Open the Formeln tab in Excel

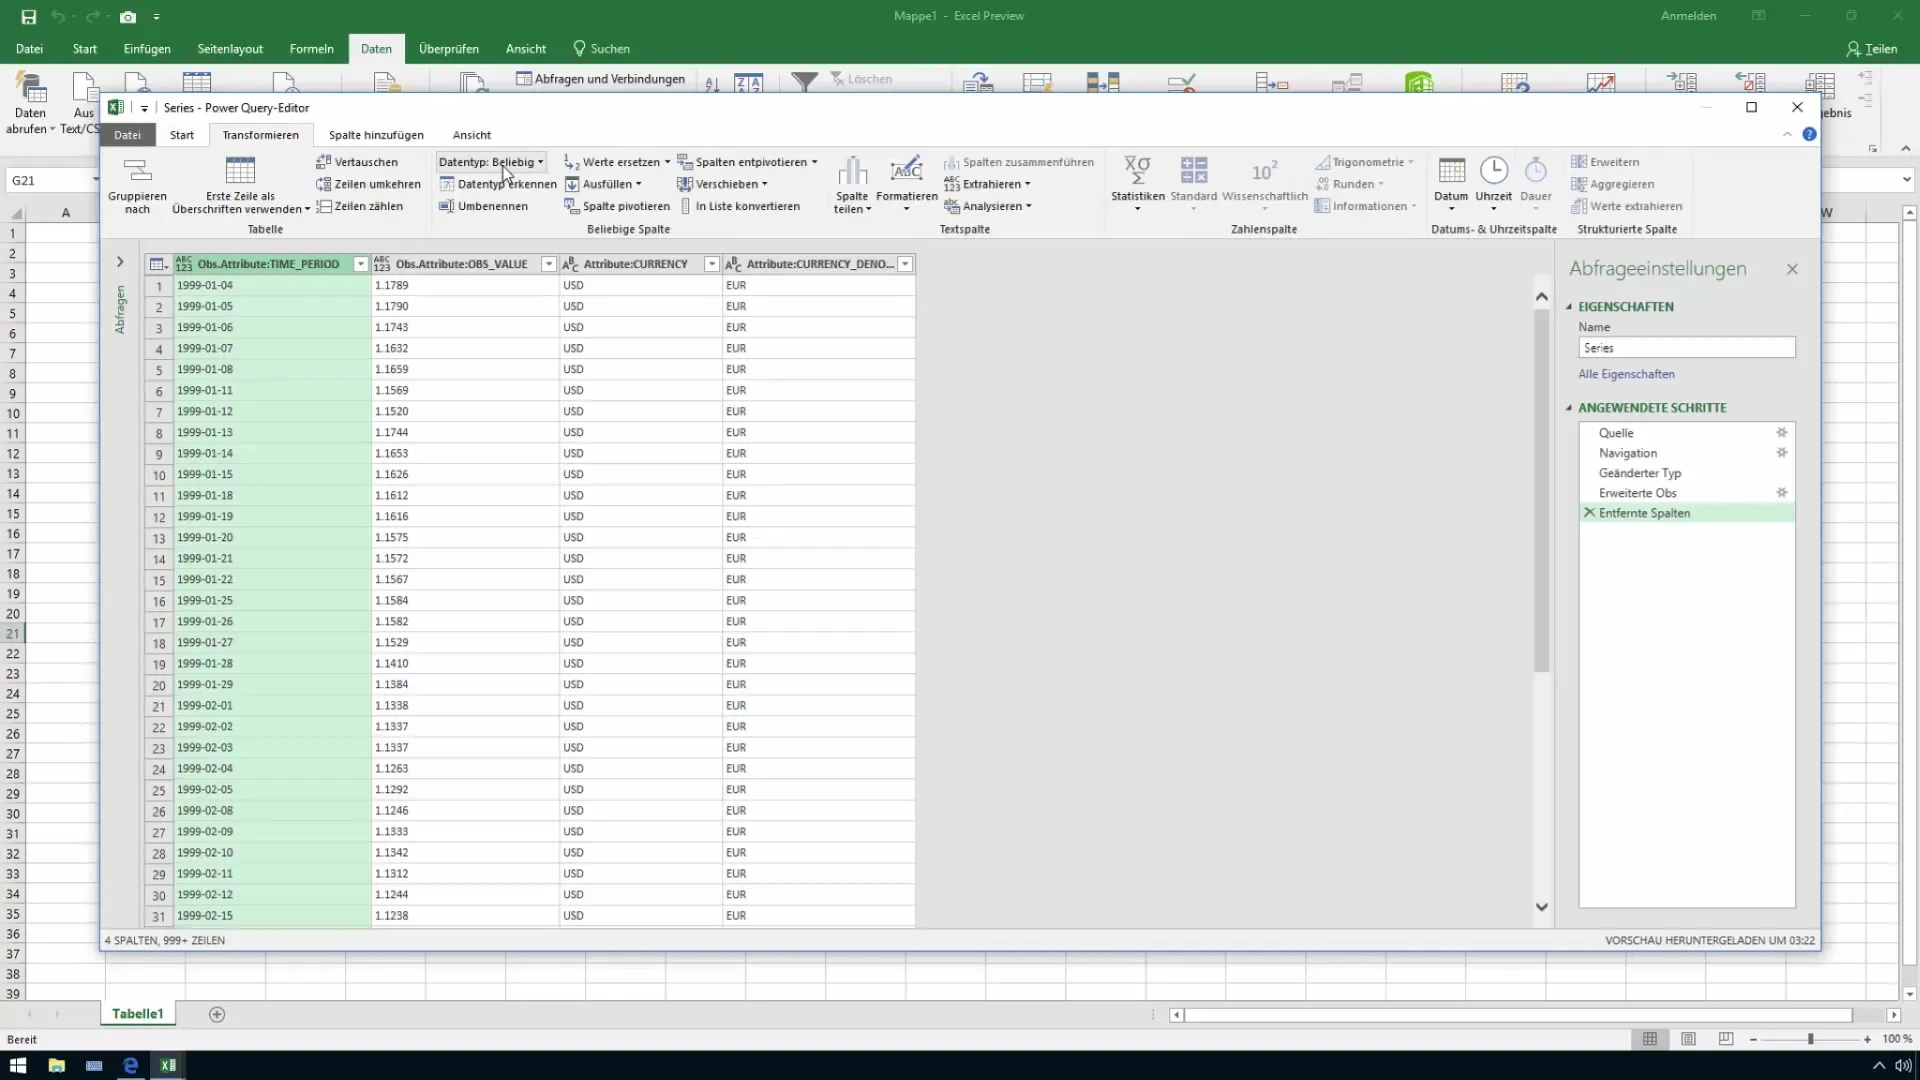(x=312, y=49)
